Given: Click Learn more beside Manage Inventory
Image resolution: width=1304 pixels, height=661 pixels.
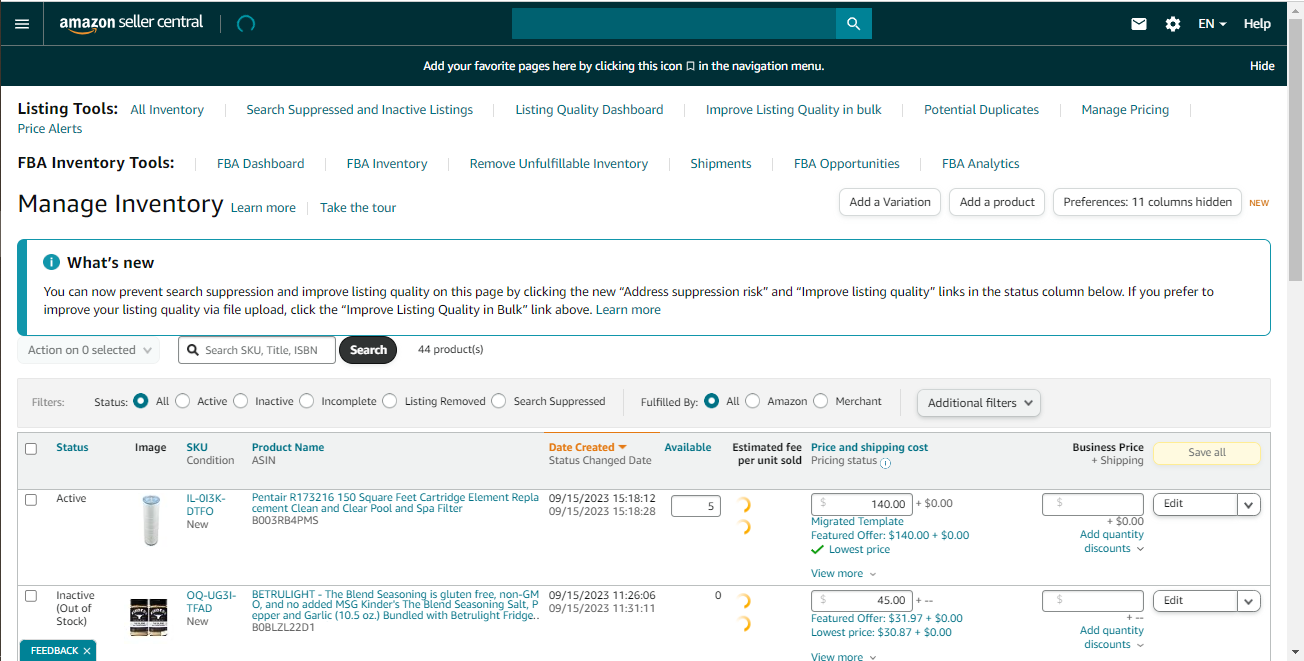Looking at the screenshot, I should [263, 208].
